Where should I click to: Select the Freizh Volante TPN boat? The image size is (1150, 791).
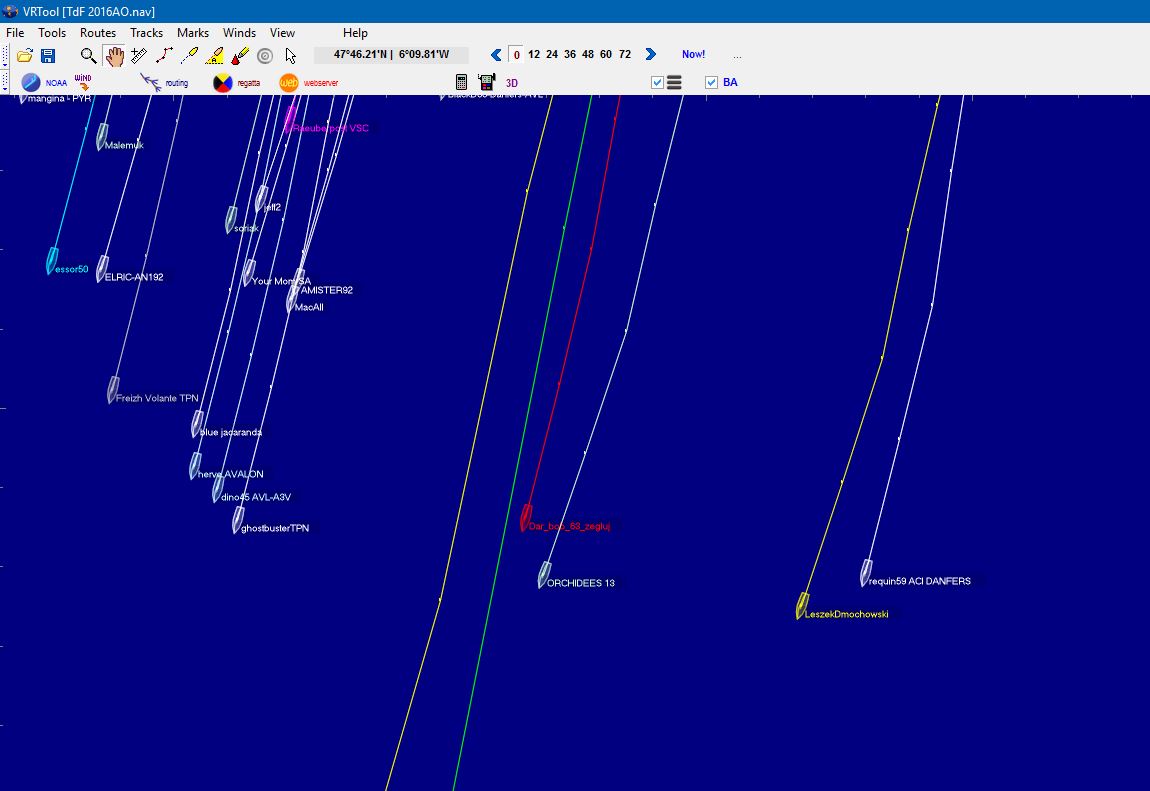[x=113, y=390]
